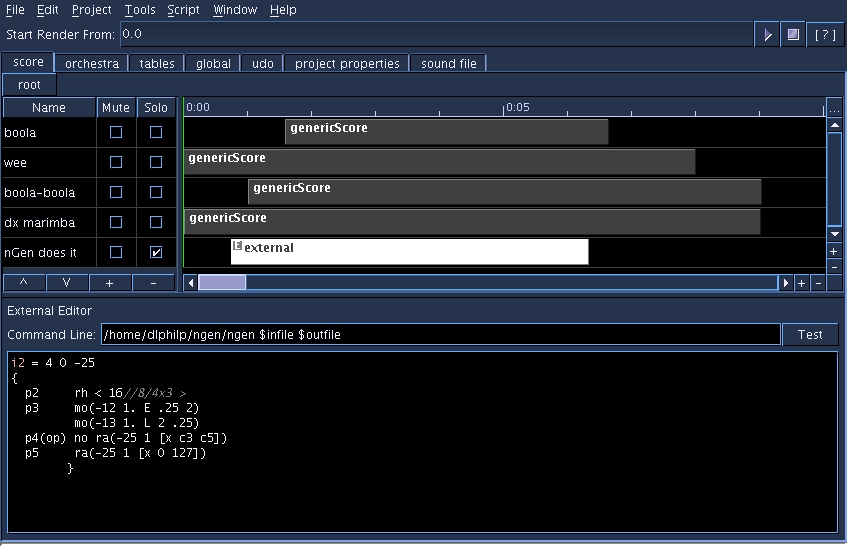Uncheck Solo on nGen does it layer
The image size is (847, 546).
coord(156,252)
